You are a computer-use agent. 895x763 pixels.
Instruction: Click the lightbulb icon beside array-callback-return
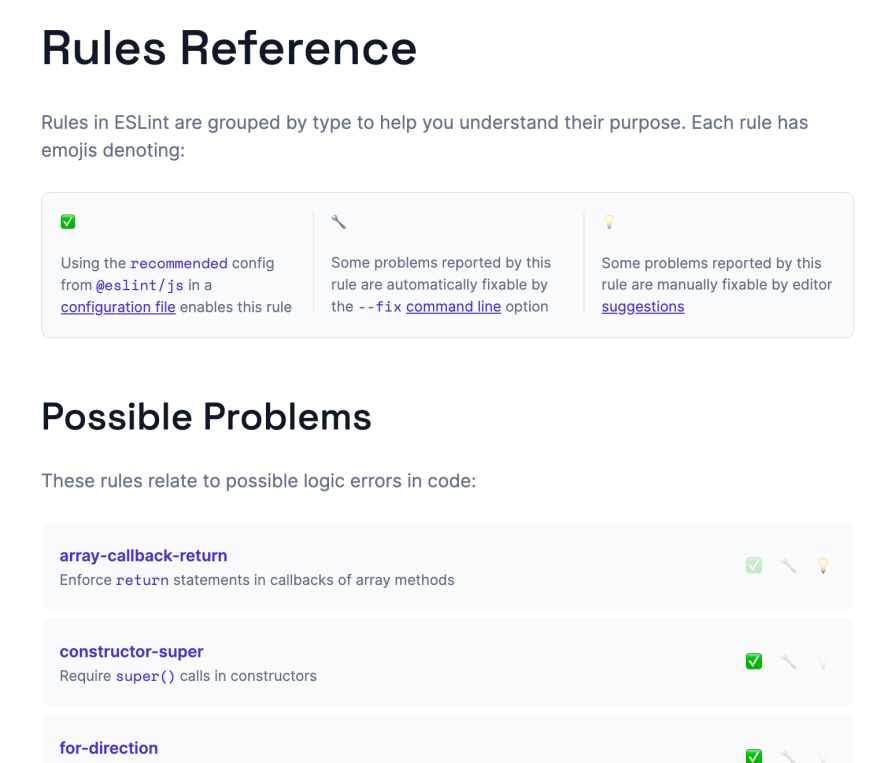pos(823,565)
